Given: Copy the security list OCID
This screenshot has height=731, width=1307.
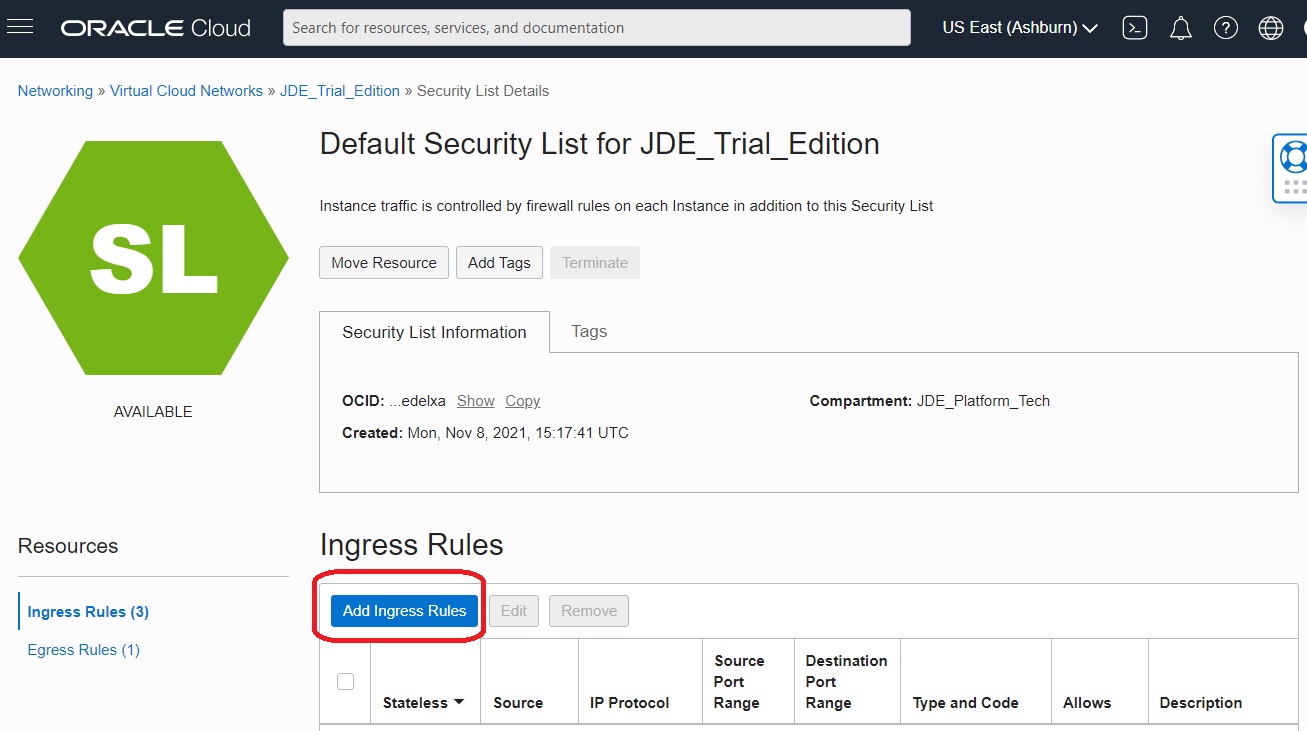Looking at the screenshot, I should point(522,400).
